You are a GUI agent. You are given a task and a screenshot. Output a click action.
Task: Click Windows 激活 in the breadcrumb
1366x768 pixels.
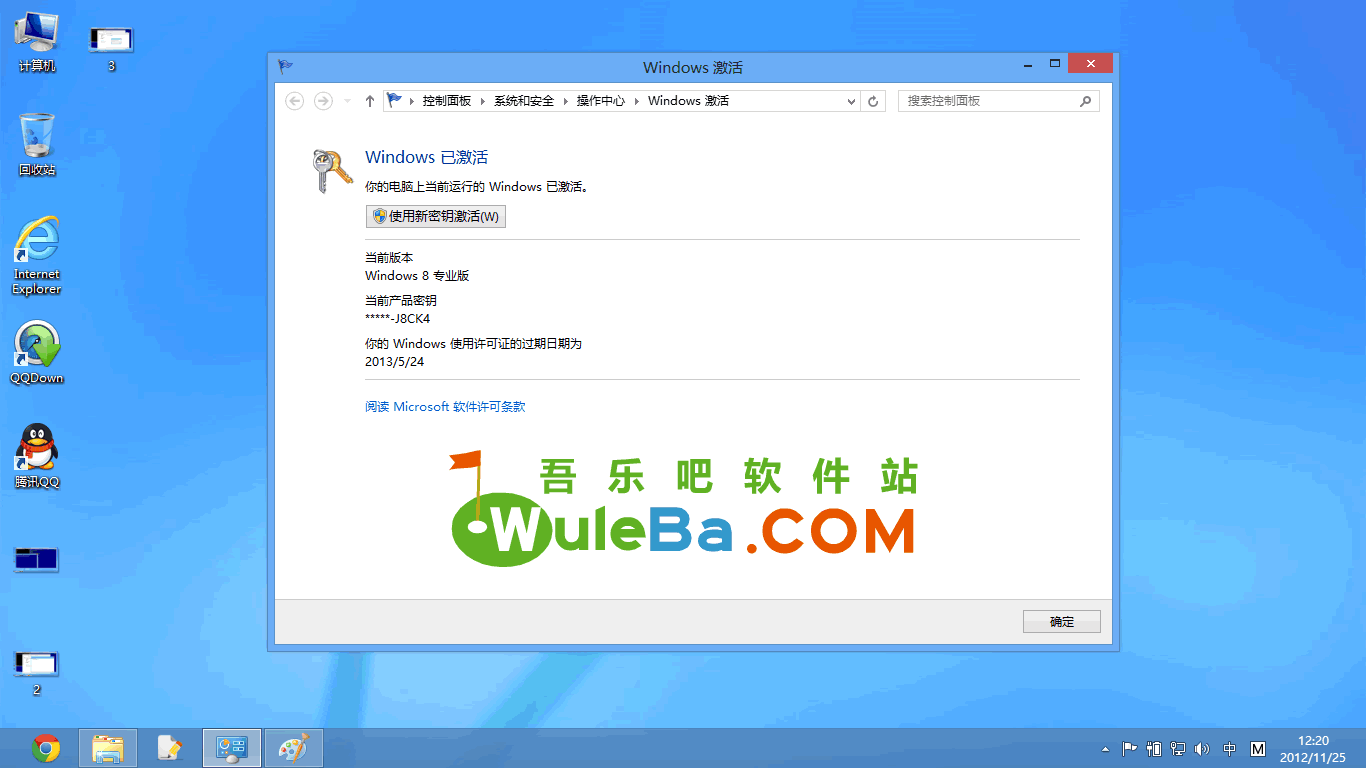pyautogui.click(x=689, y=101)
